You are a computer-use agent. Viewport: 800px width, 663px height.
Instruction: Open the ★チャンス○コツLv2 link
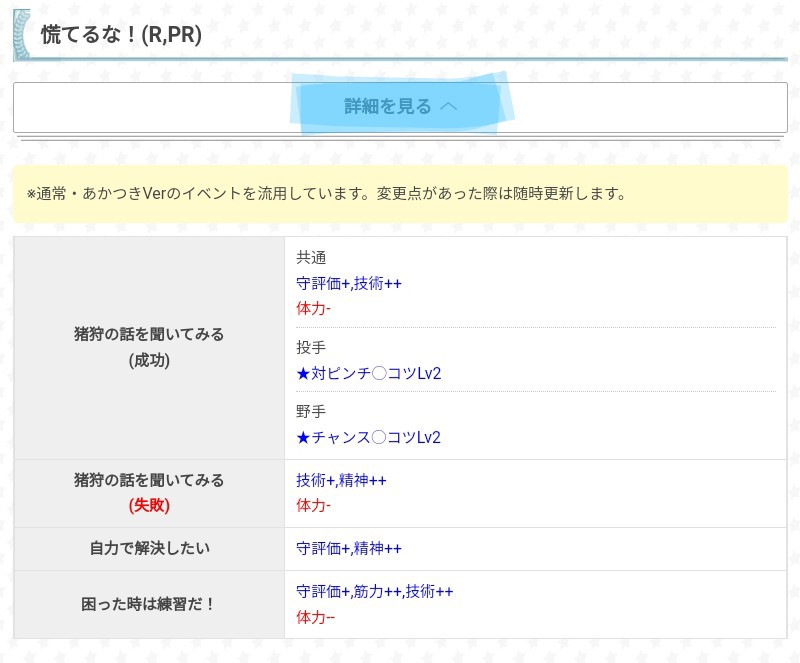pos(368,437)
